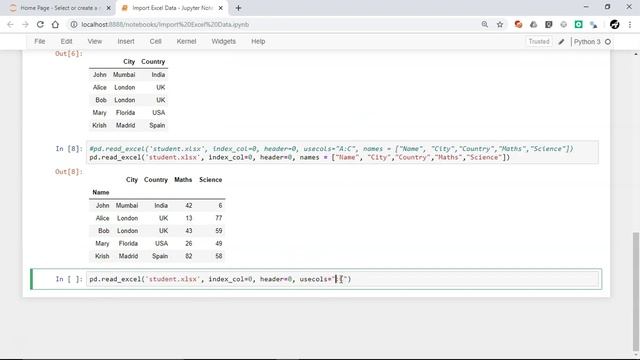Click Alice's Science value 77
The image size is (640, 360).
click(219, 218)
